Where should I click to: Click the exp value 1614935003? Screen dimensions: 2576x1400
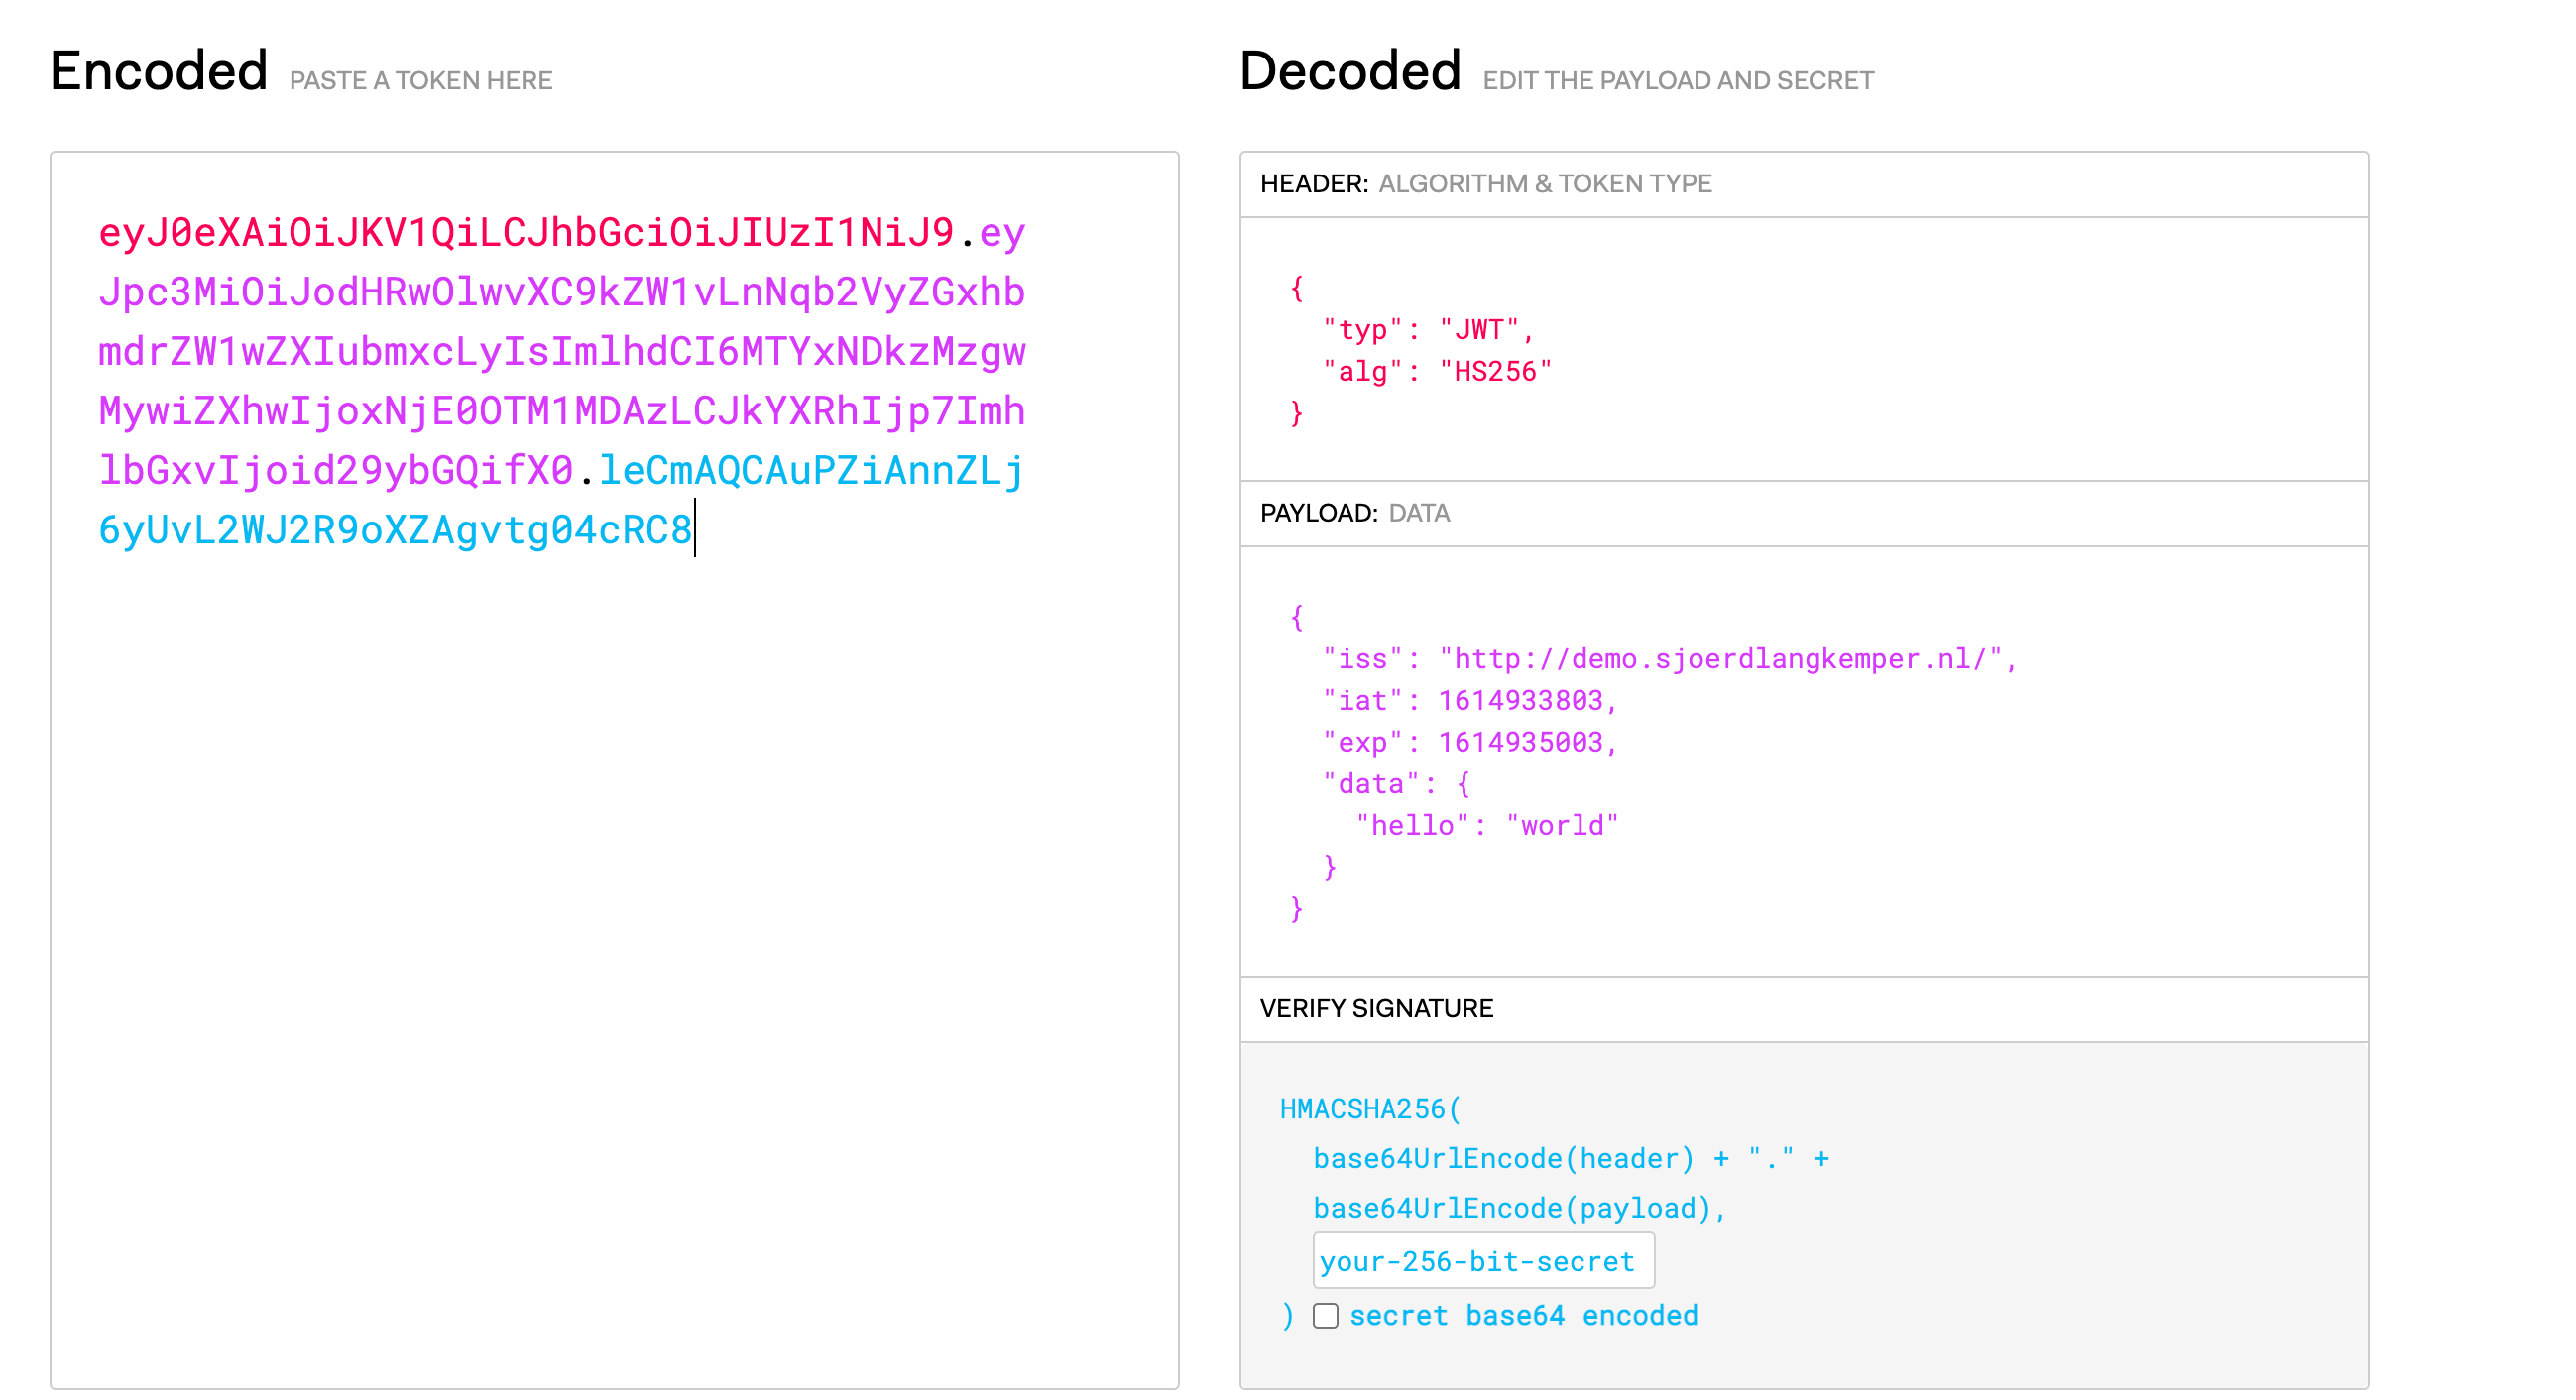[1520, 742]
